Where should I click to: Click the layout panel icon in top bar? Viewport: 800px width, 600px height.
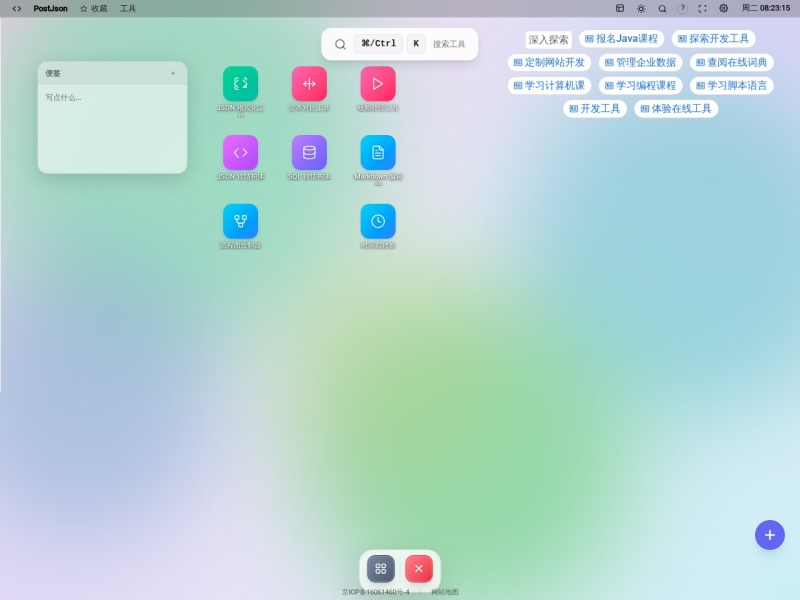tap(620, 8)
